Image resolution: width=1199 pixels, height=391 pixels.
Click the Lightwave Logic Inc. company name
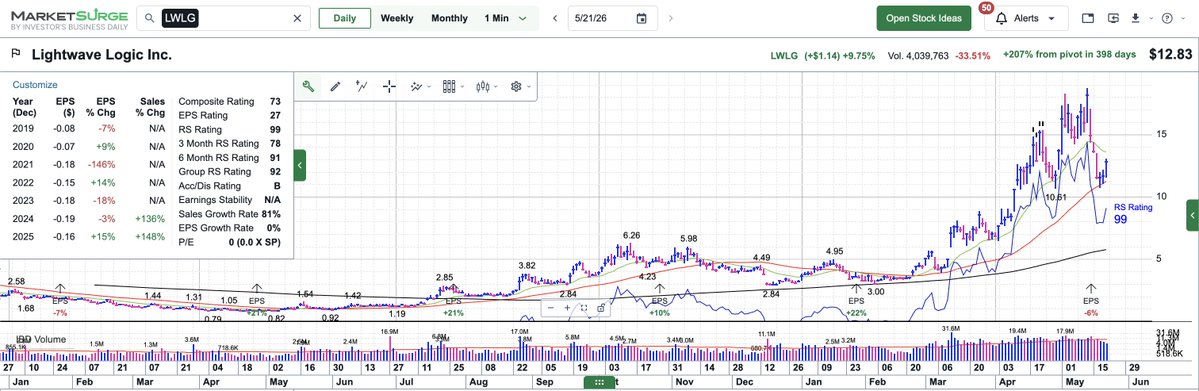[102, 54]
